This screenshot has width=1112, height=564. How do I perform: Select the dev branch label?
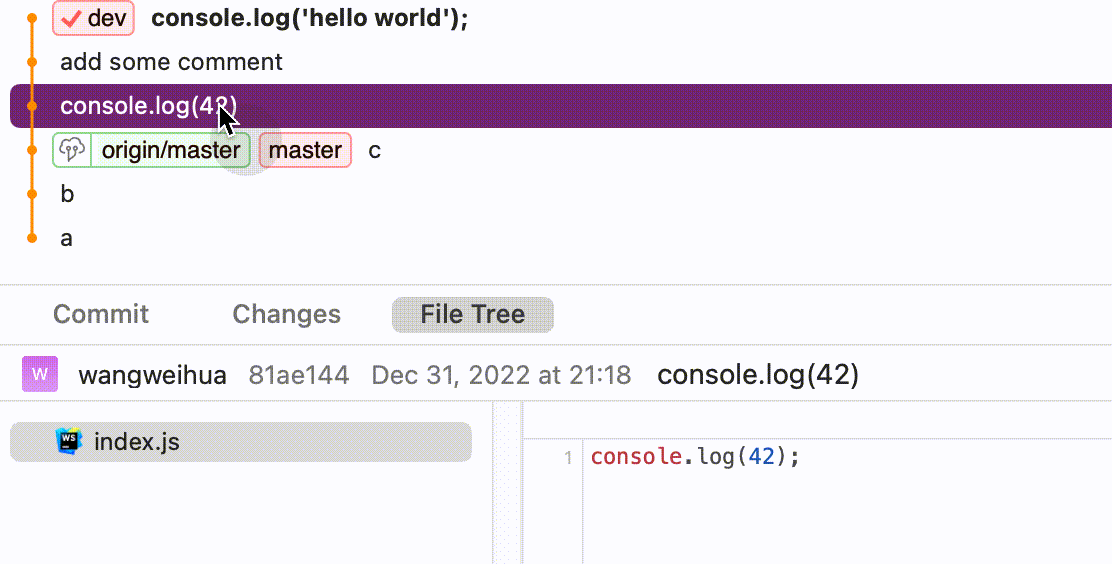pos(94,18)
